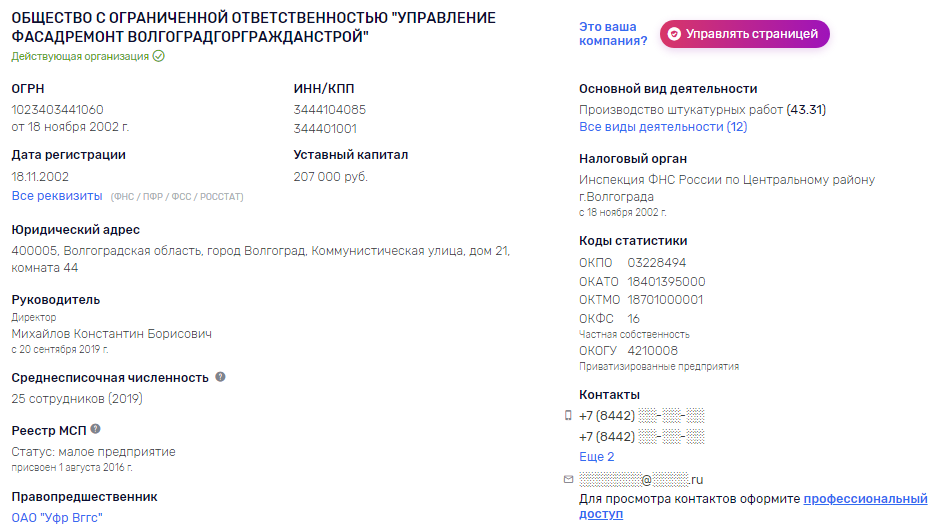Viewport: 934px width, 527px height.
Task: Open the Управлять страницей button
Action: (745, 34)
